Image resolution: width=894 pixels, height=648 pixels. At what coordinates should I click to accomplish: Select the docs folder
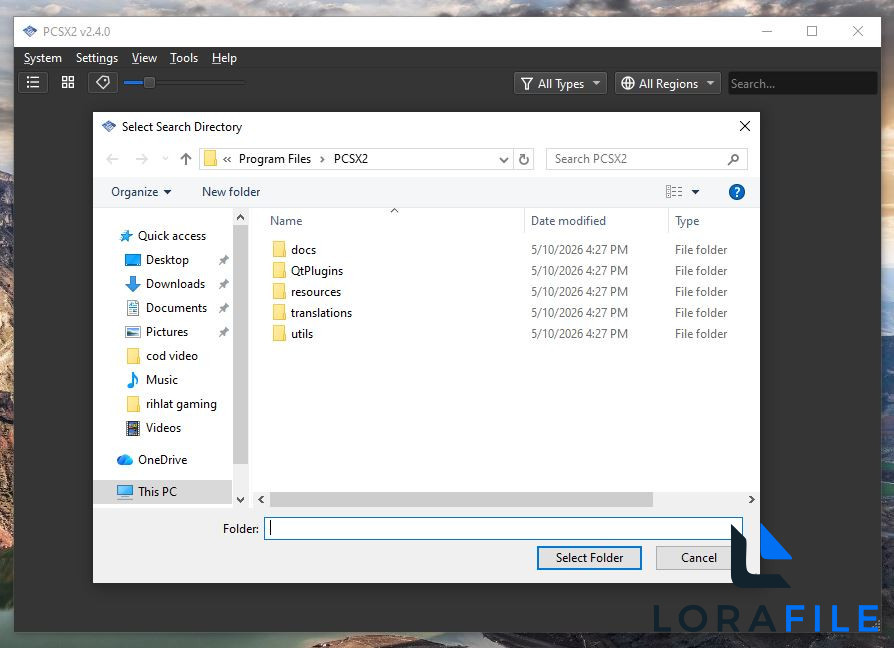click(x=303, y=250)
